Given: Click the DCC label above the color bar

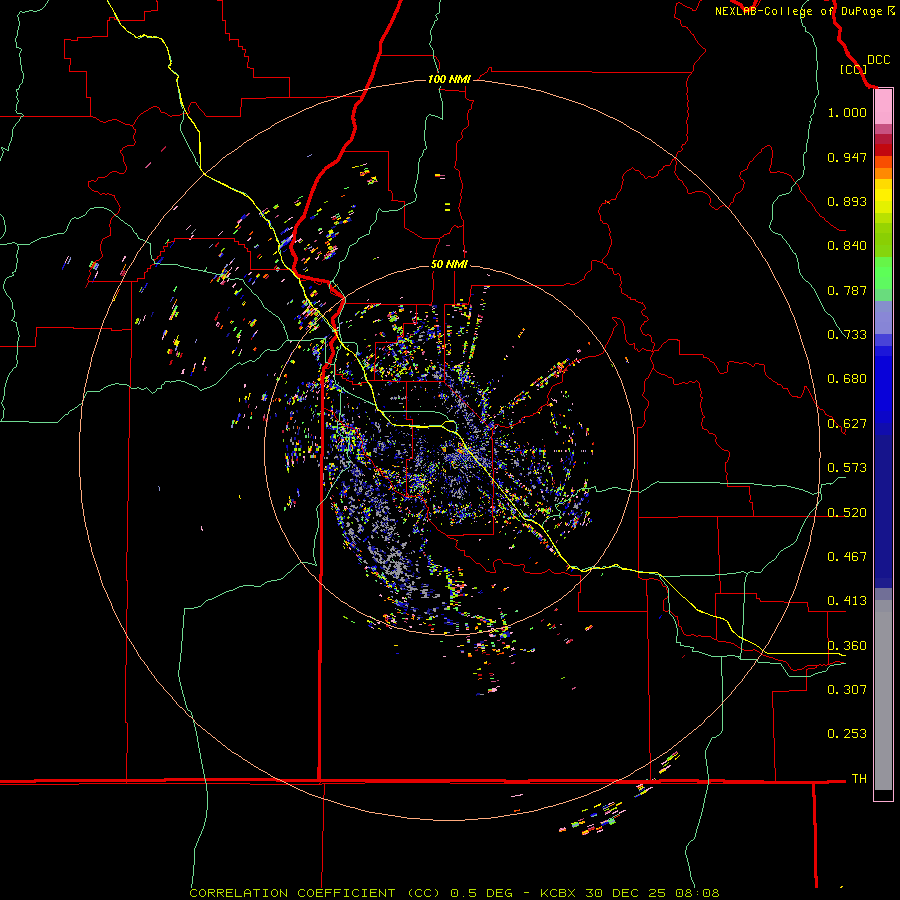Looking at the screenshot, I should click(x=878, y=60).
